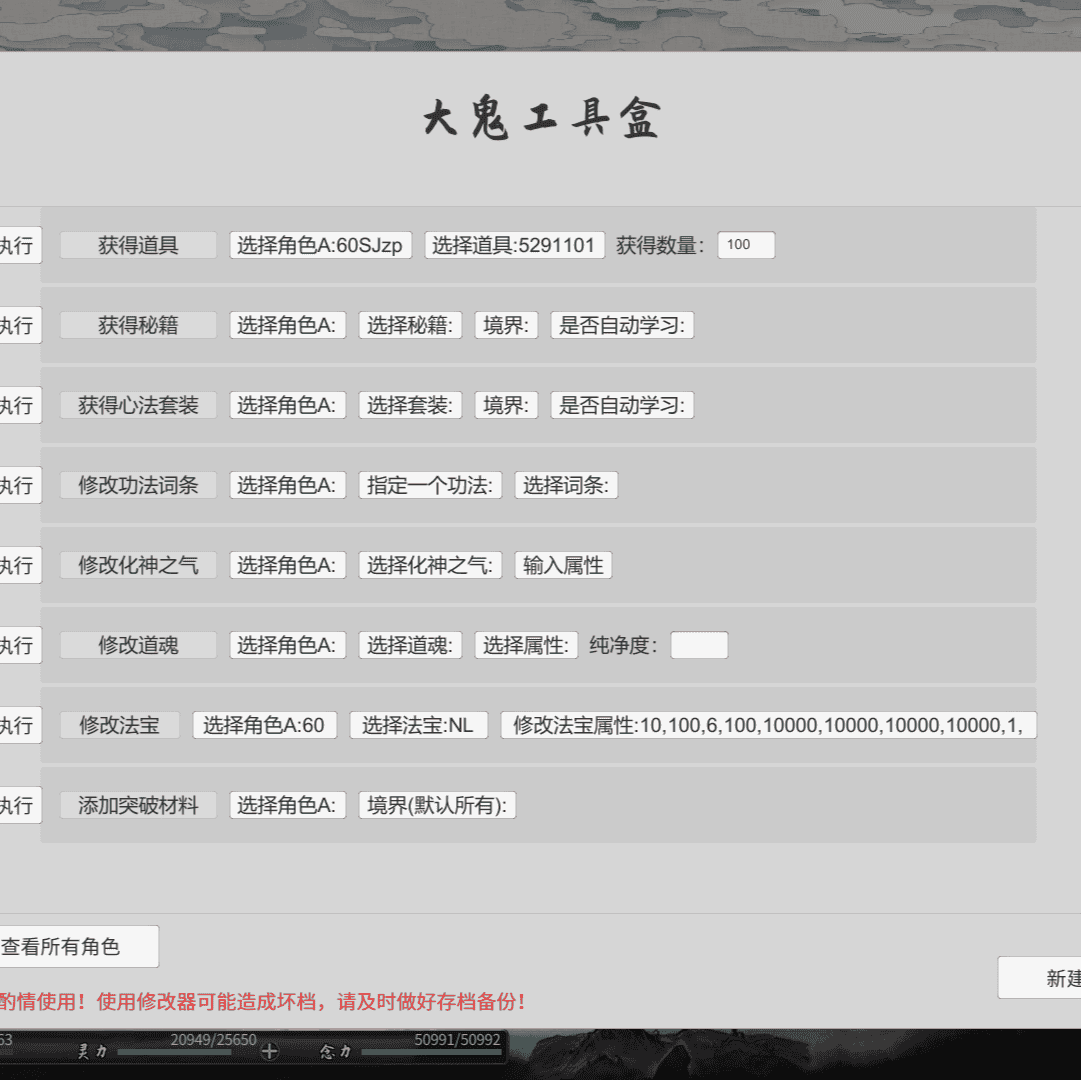
Task: Open the 选择套装 selector
Action: tap(410, 405)
